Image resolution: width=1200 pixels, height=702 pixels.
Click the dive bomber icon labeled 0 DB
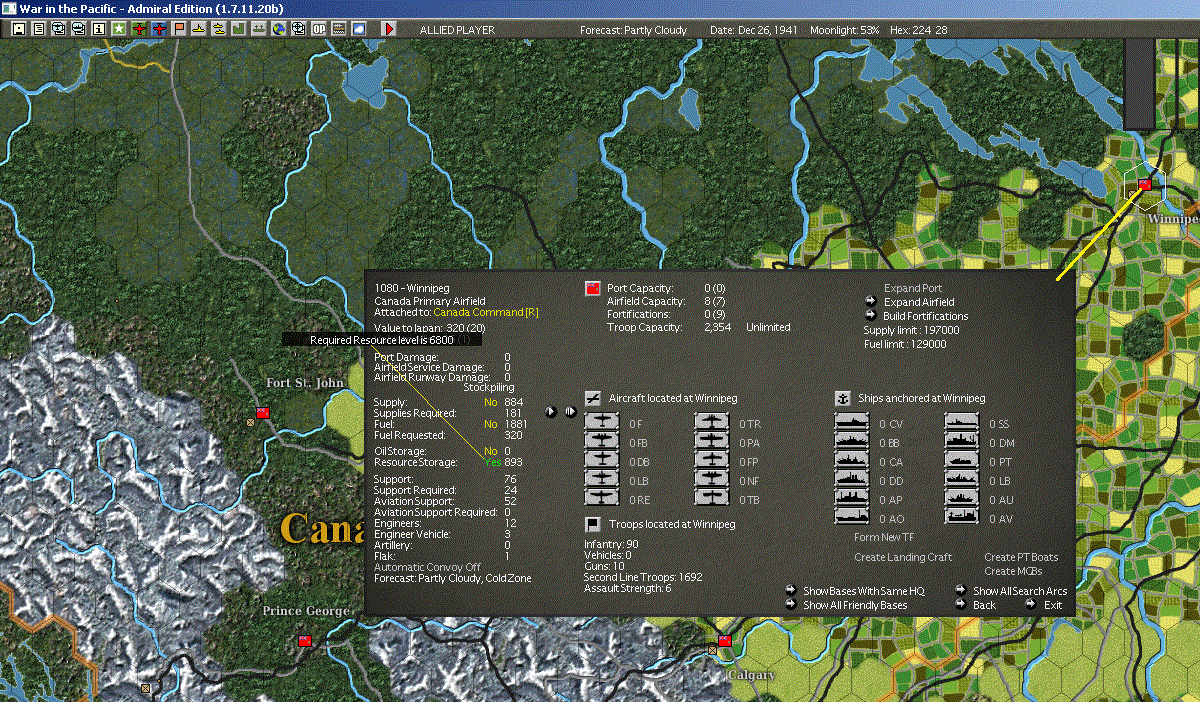coord(602,461)
